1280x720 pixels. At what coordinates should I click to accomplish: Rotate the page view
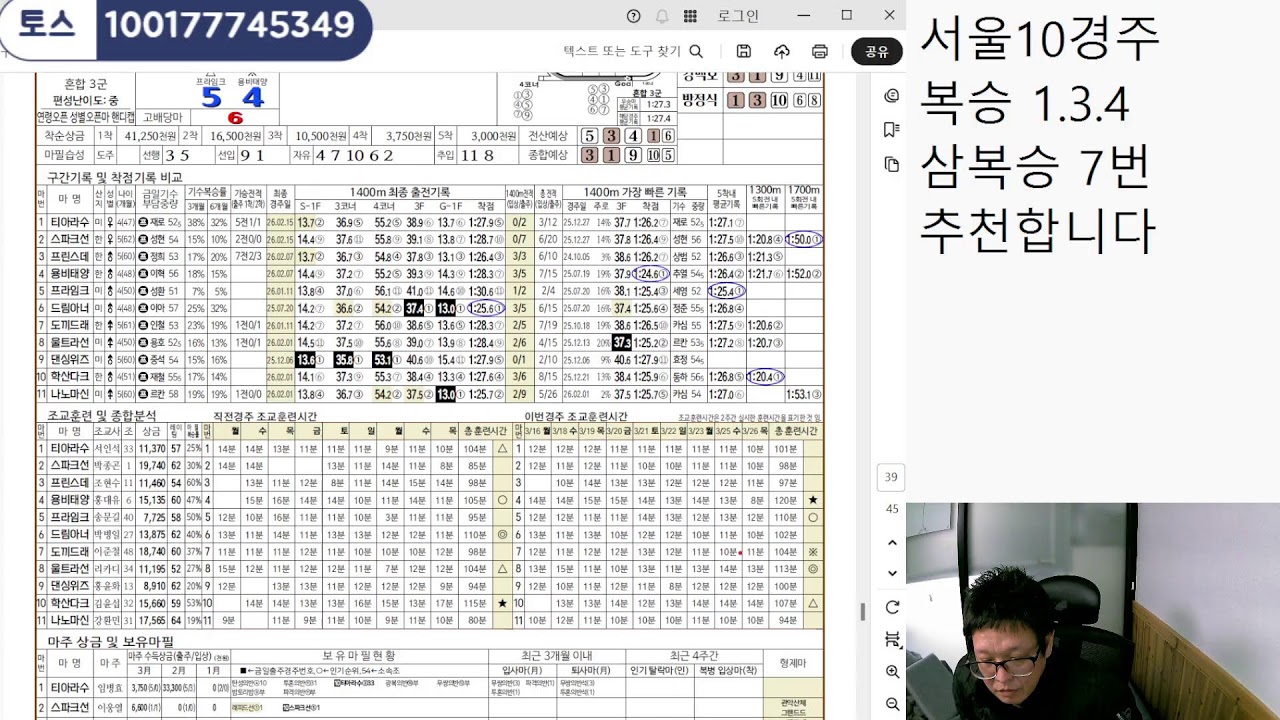(892, 607)
